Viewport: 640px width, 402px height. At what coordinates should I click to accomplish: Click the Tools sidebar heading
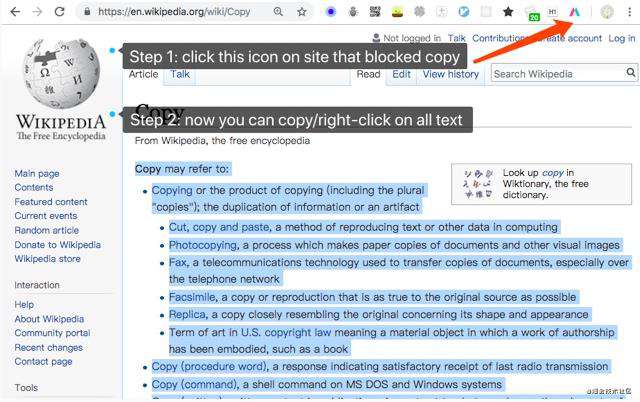click(x=26, y=388)
